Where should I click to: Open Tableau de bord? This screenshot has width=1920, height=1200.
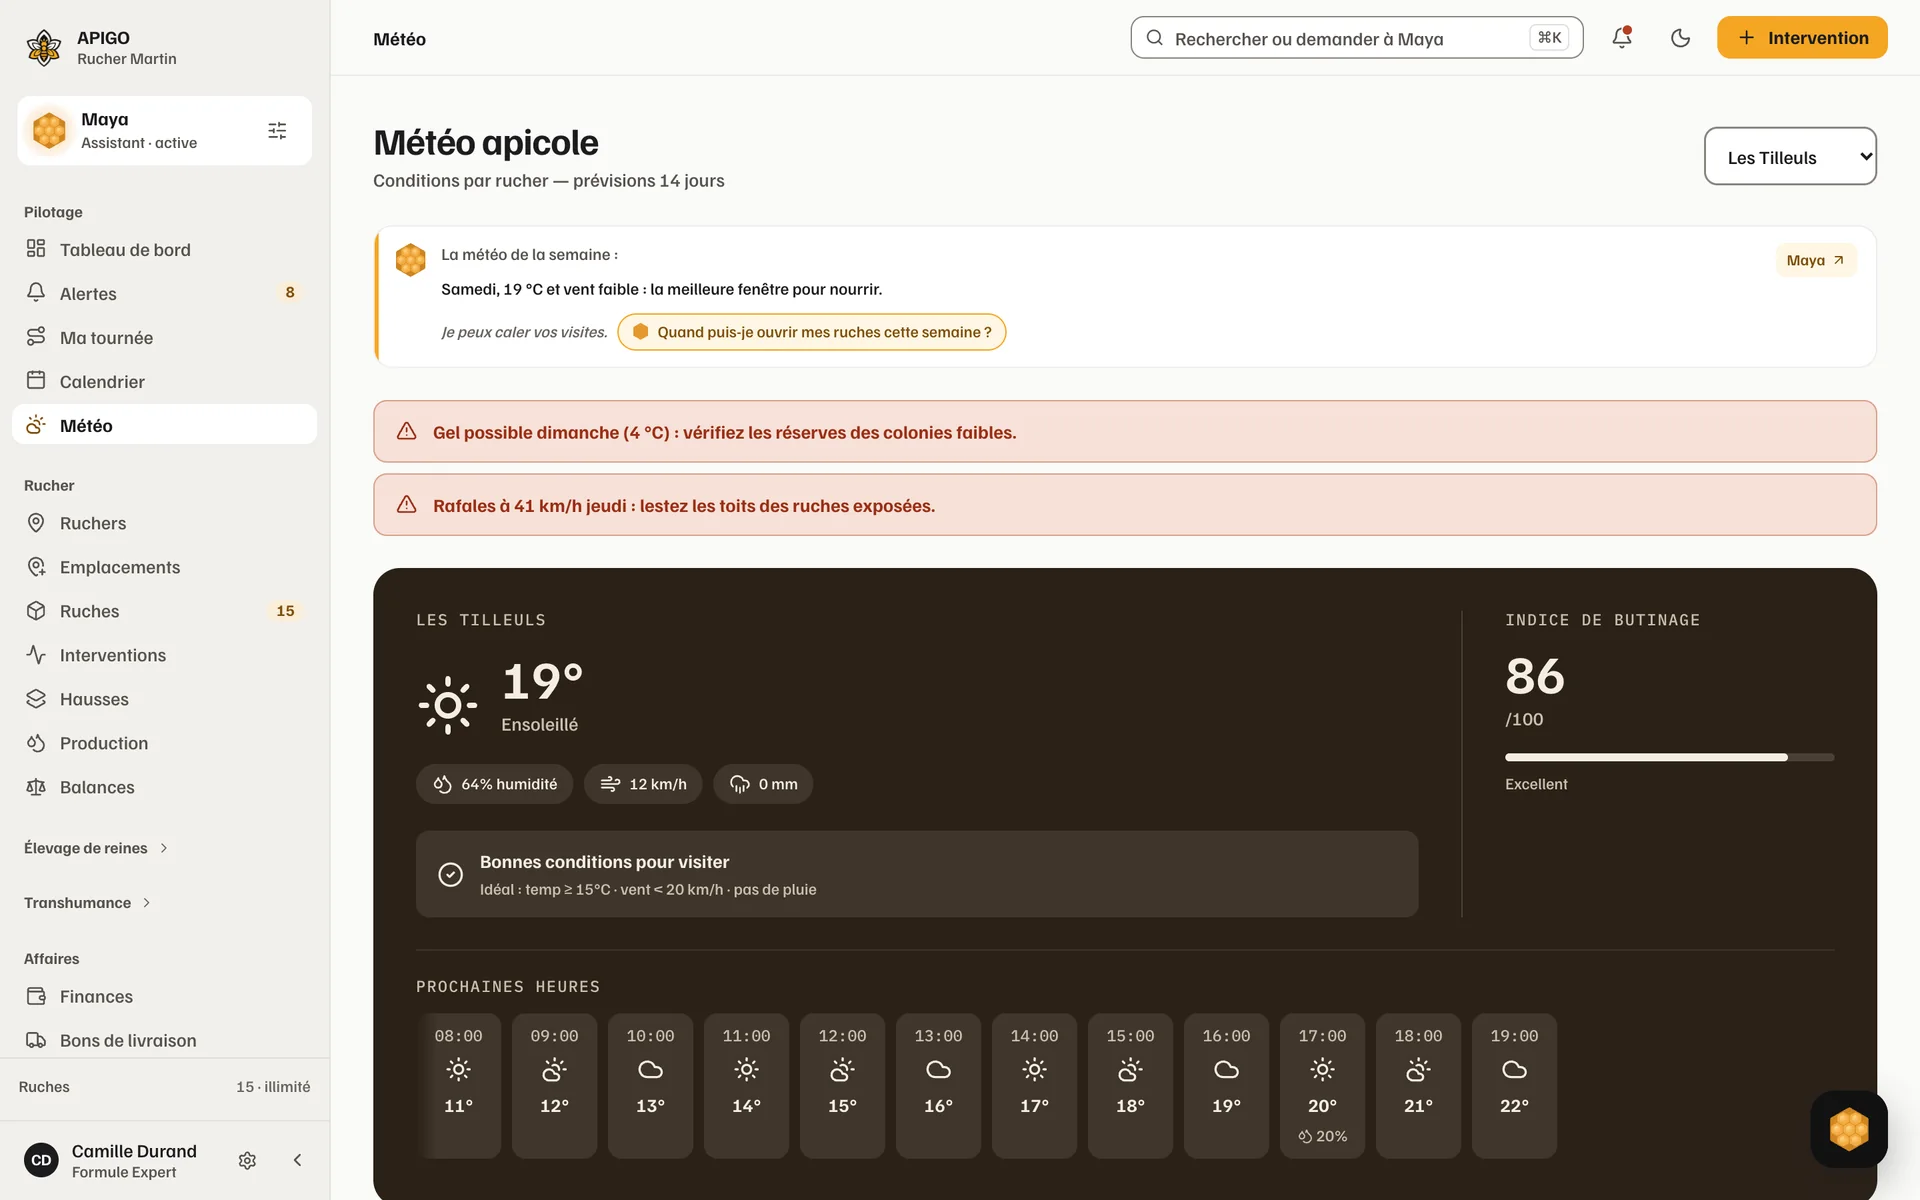[x=164, y=249]
